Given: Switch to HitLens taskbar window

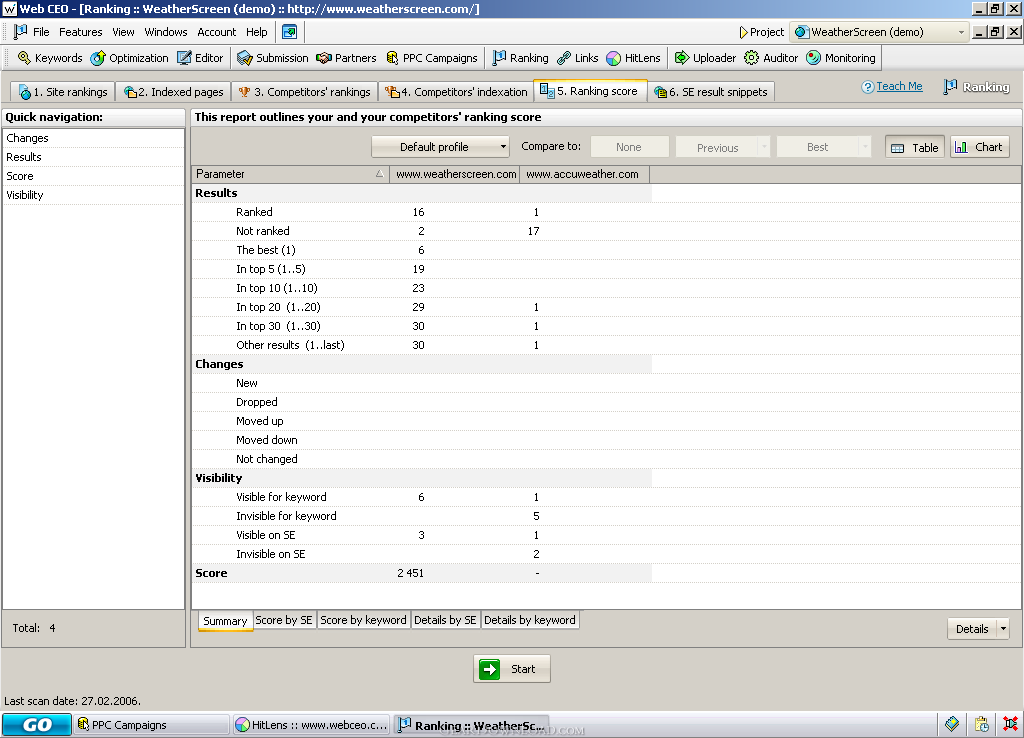Looking at the screenshot, I should [312, 724].
